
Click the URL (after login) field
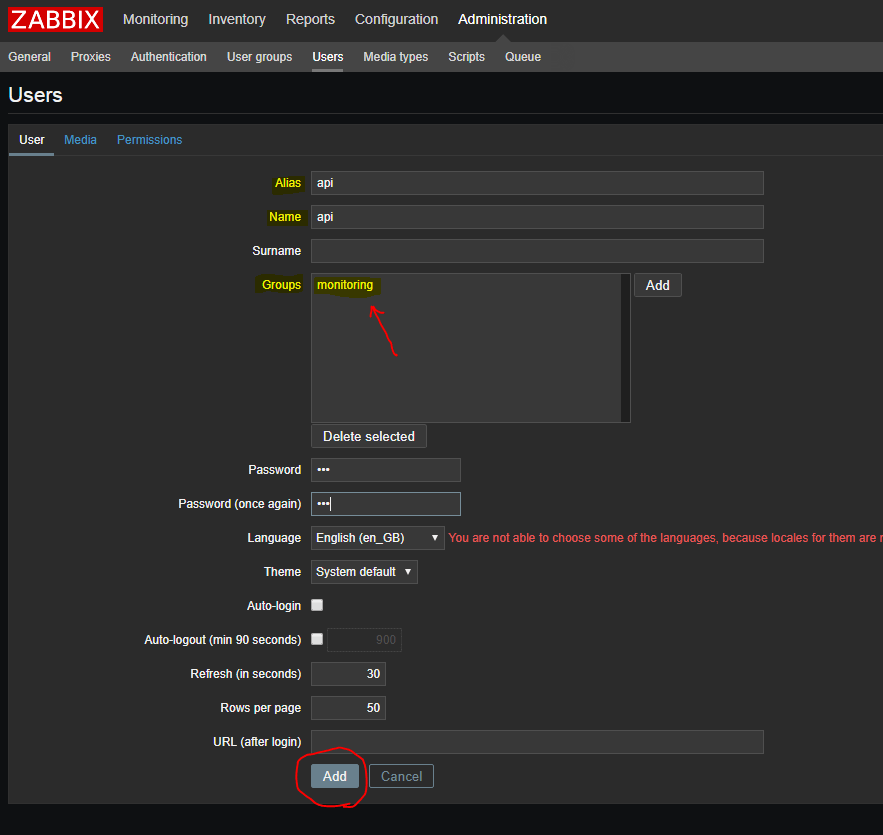pos(537,742)
